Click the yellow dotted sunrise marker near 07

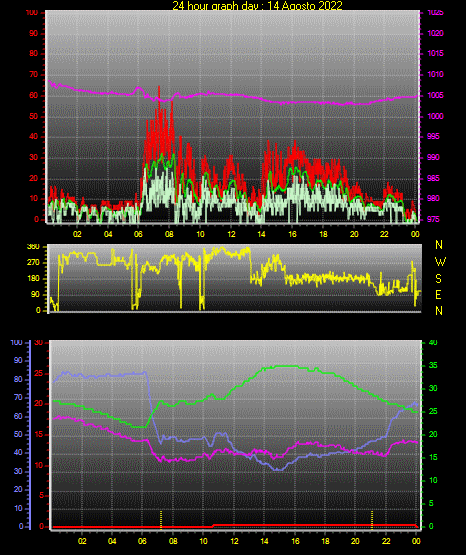161,520
